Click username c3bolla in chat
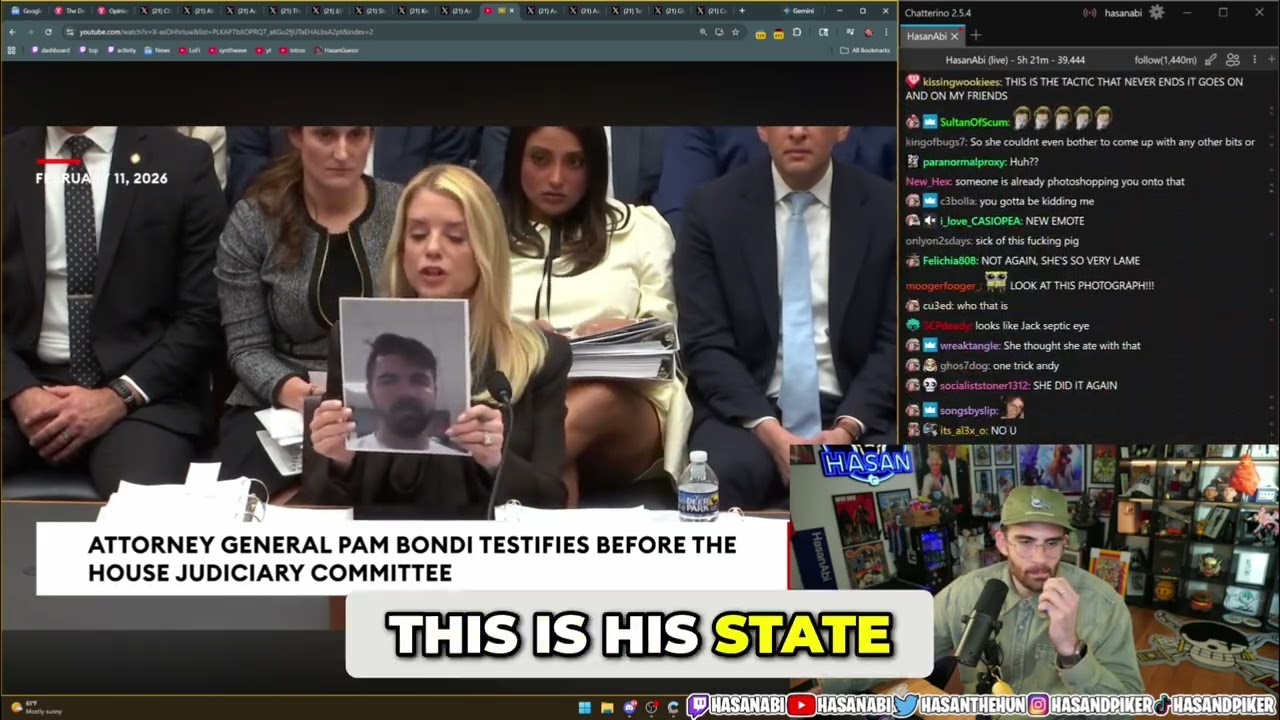This screenshot has width=1280, height=720. [957, 201]
